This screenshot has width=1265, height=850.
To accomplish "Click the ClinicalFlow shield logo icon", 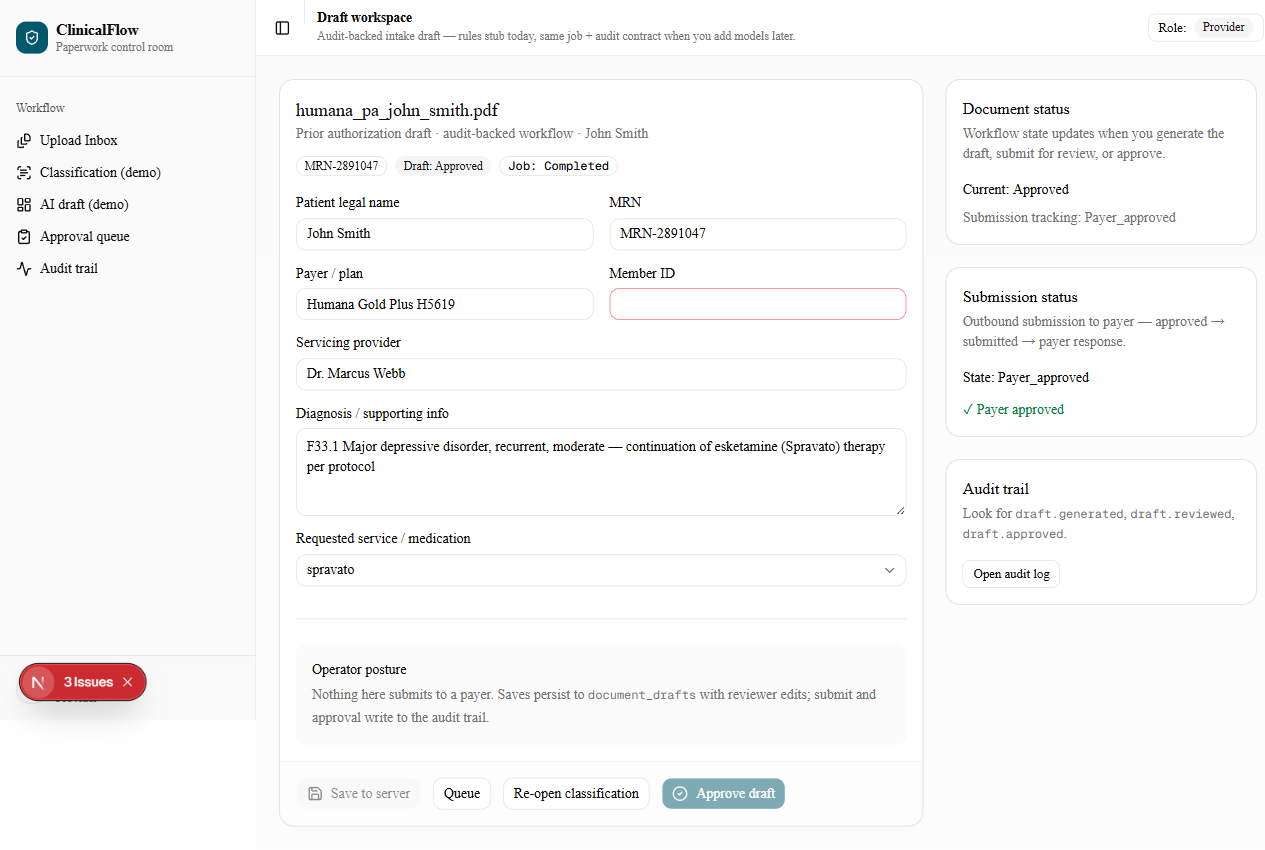I will pyautogui.click(x=32, y=38).
